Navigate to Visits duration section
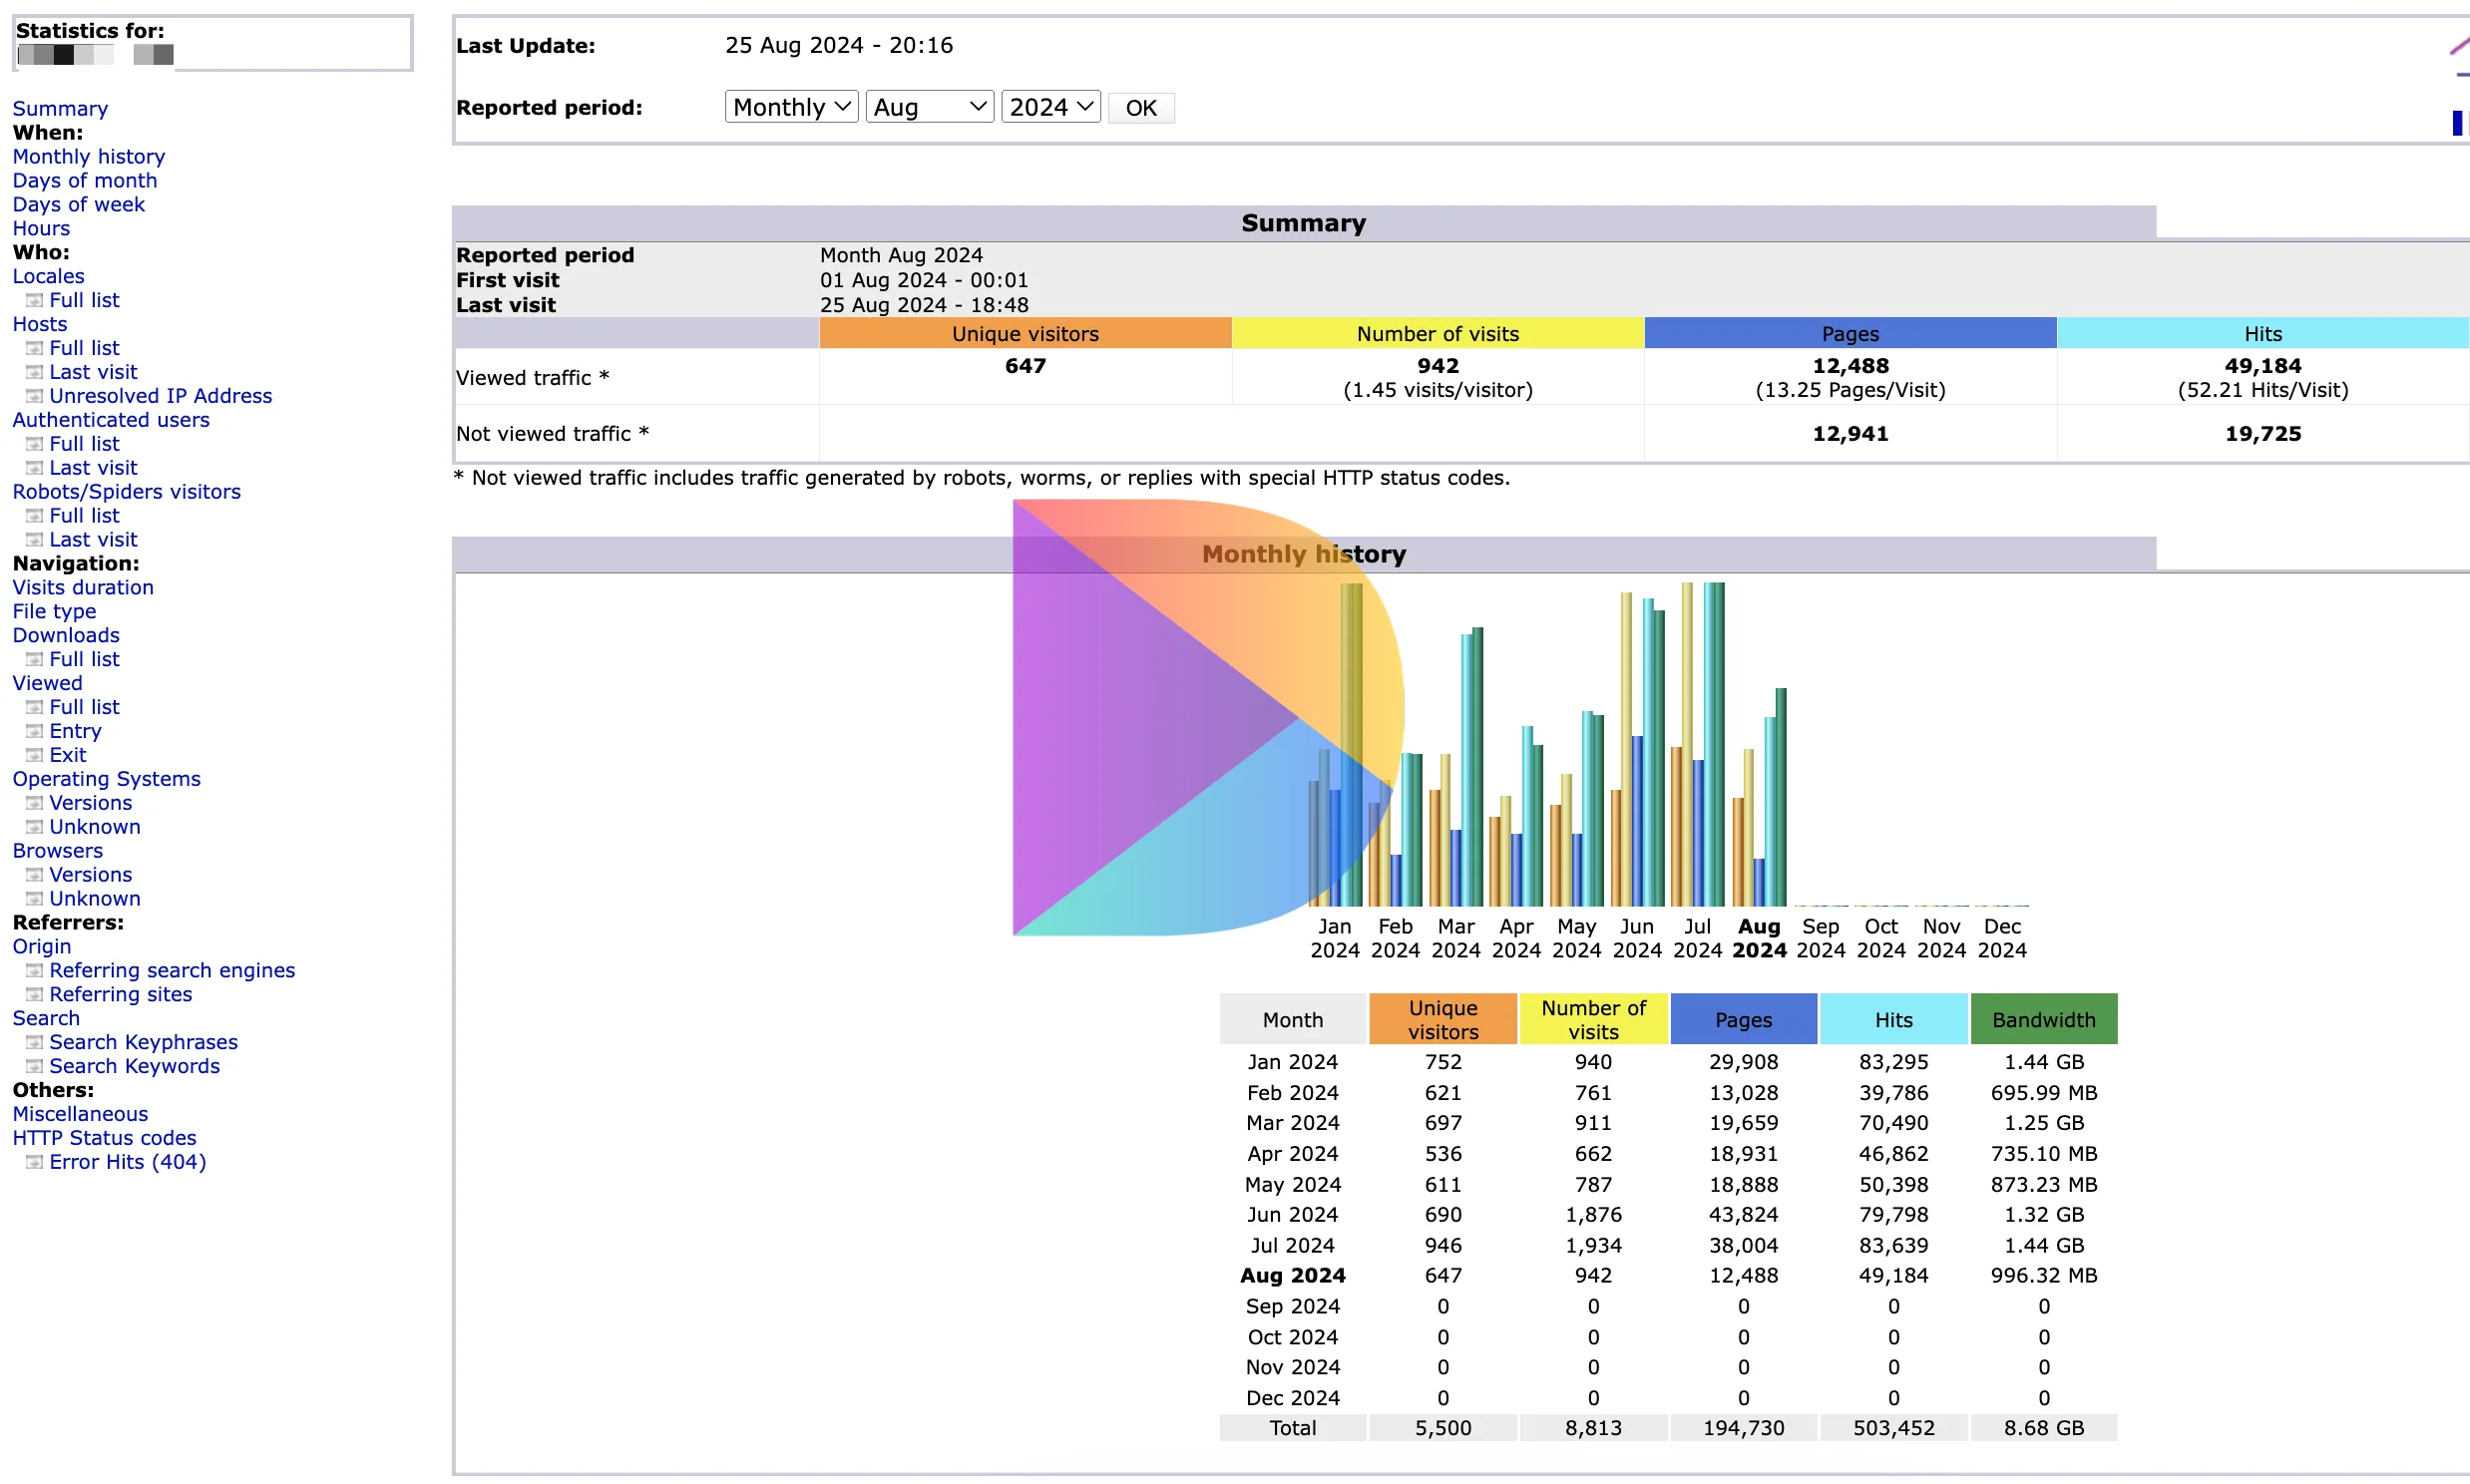 [85, 587]
